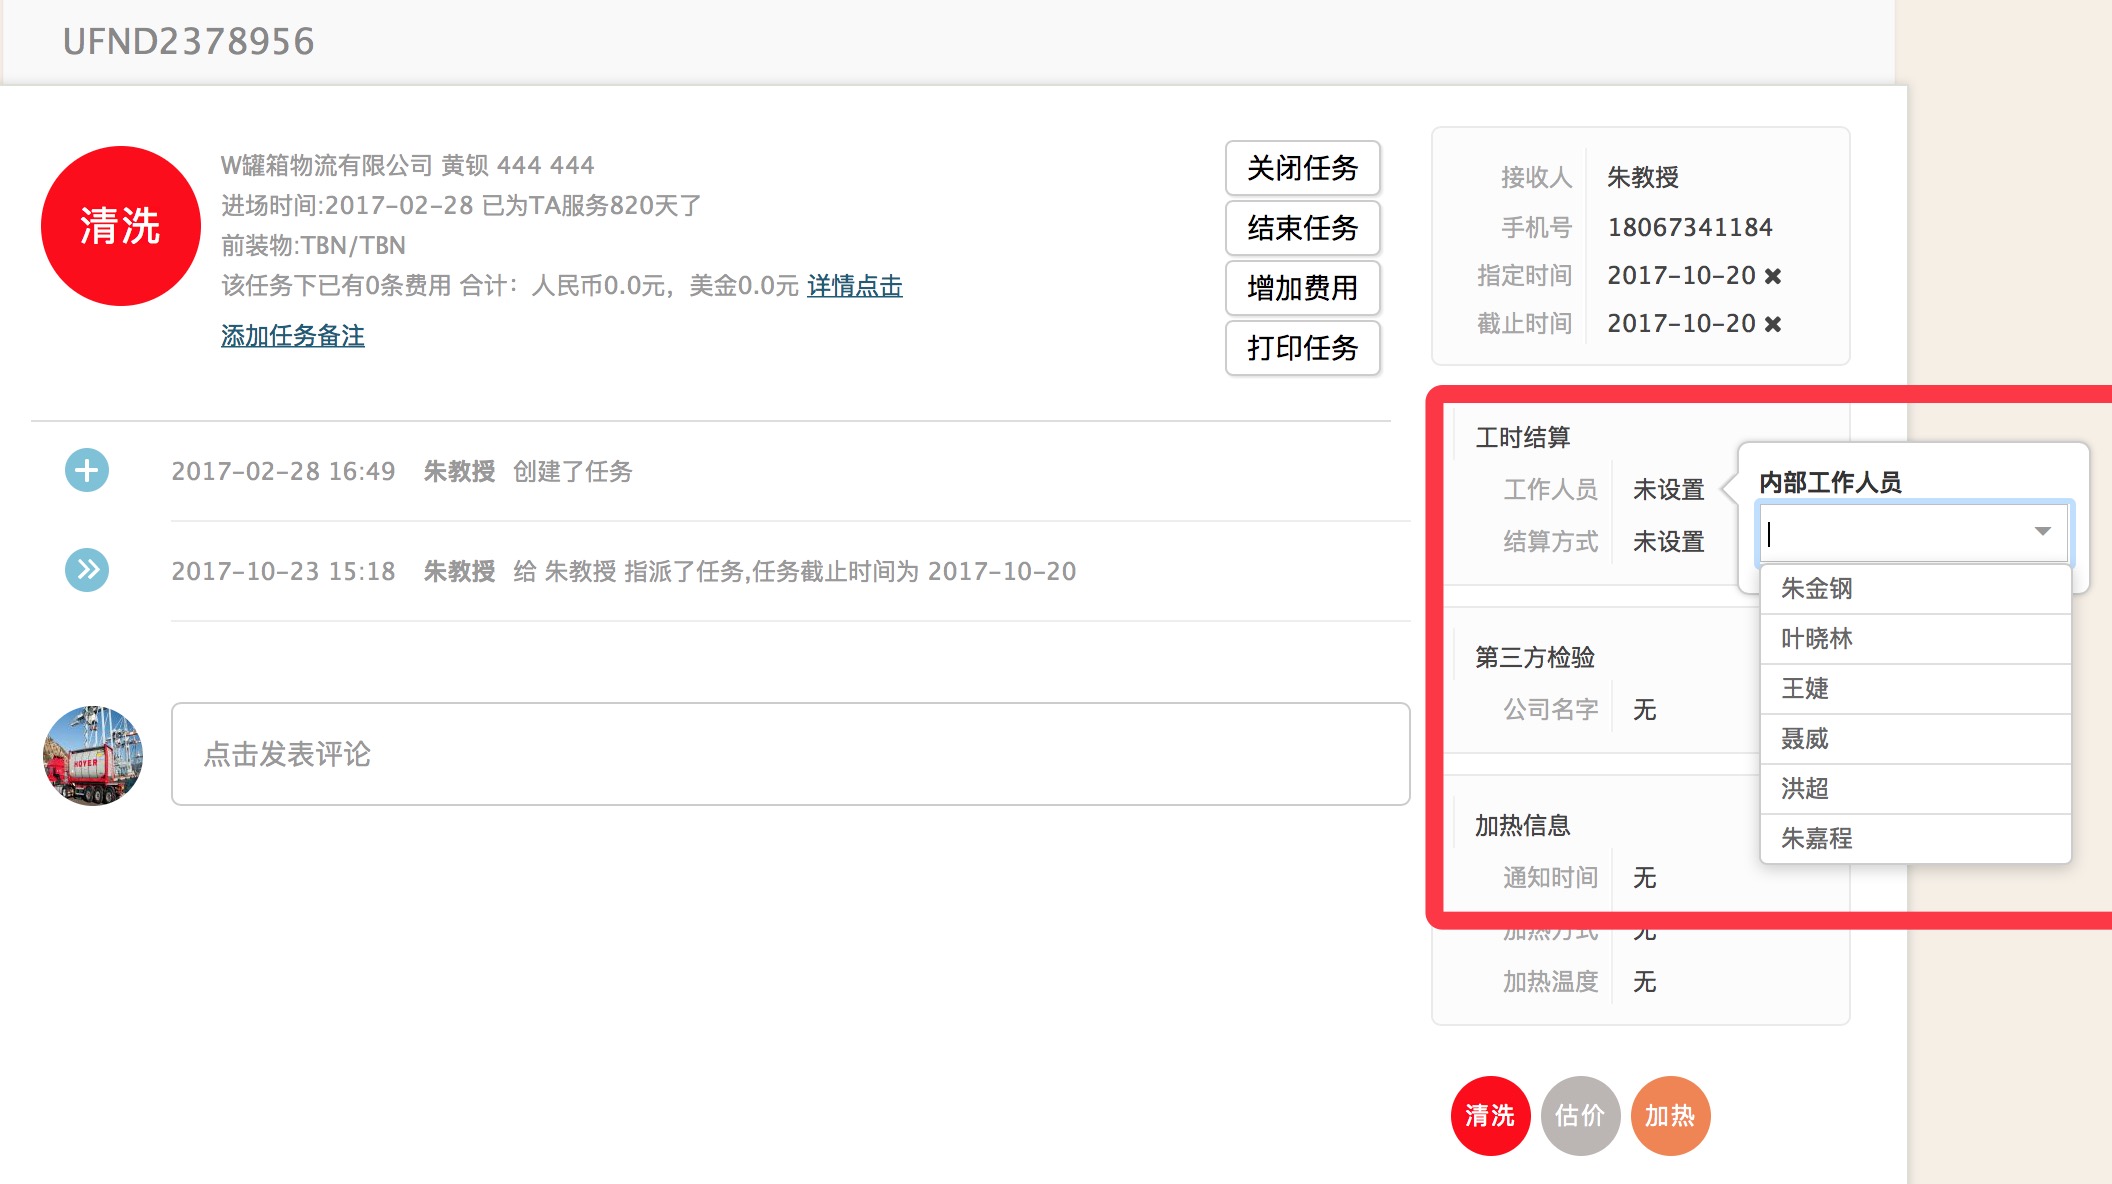Click the gray 估价 circular button
Image resolution: width=2112 pixels, height=1184 pixels.
pos(1580,1115)
